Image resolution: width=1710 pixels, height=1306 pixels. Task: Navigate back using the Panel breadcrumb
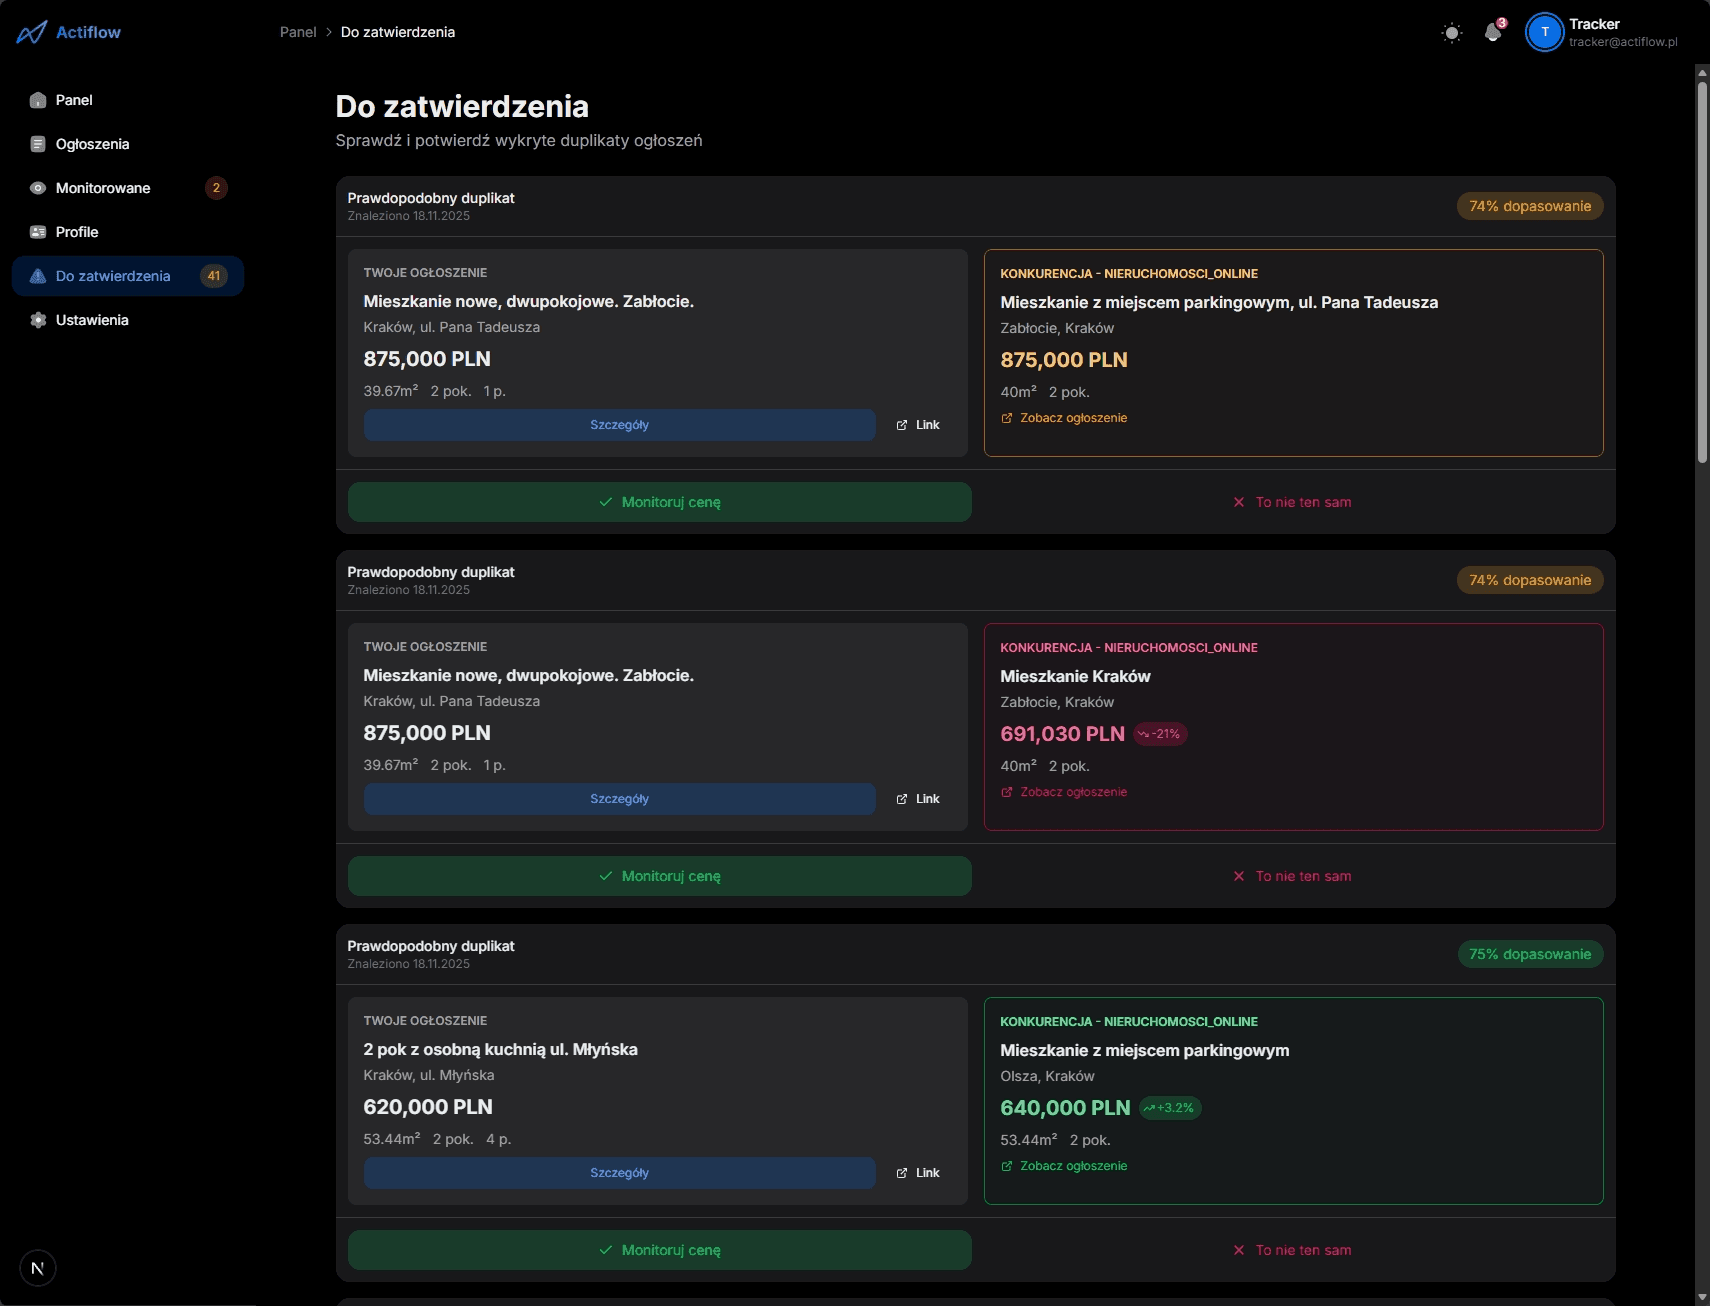297,31
